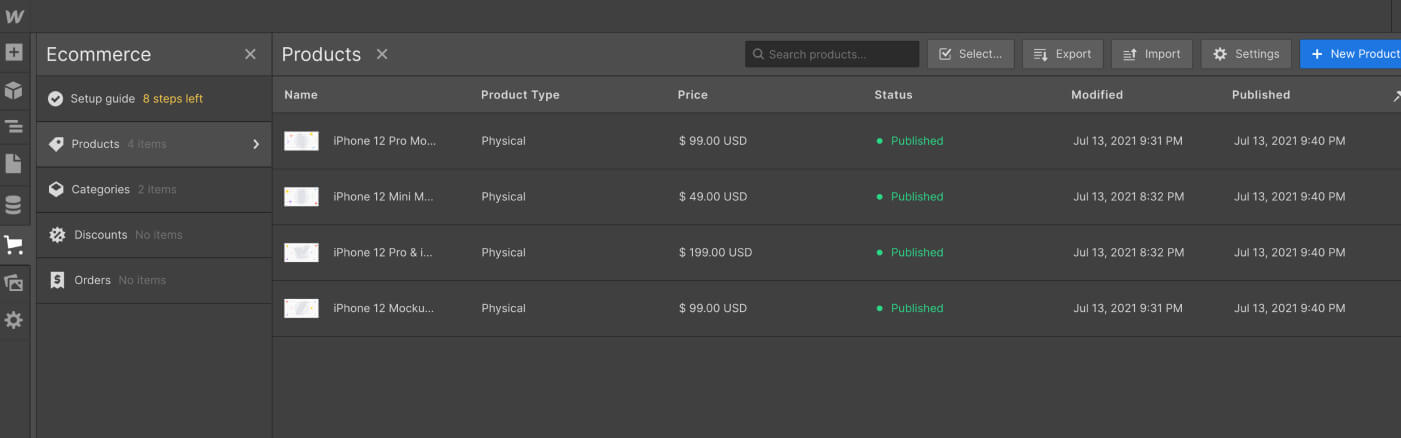
Task: Expand the Products chevron arrow
Action: click(x=256, y=144)
